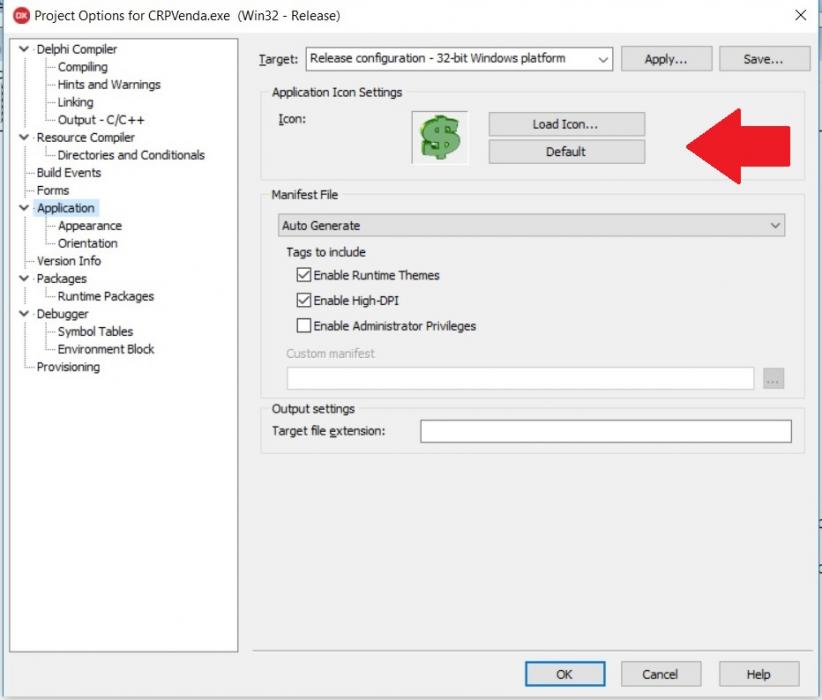Click the Save... button
The width and height of the screenshot is (822, 700).
[x=764, y=59]
